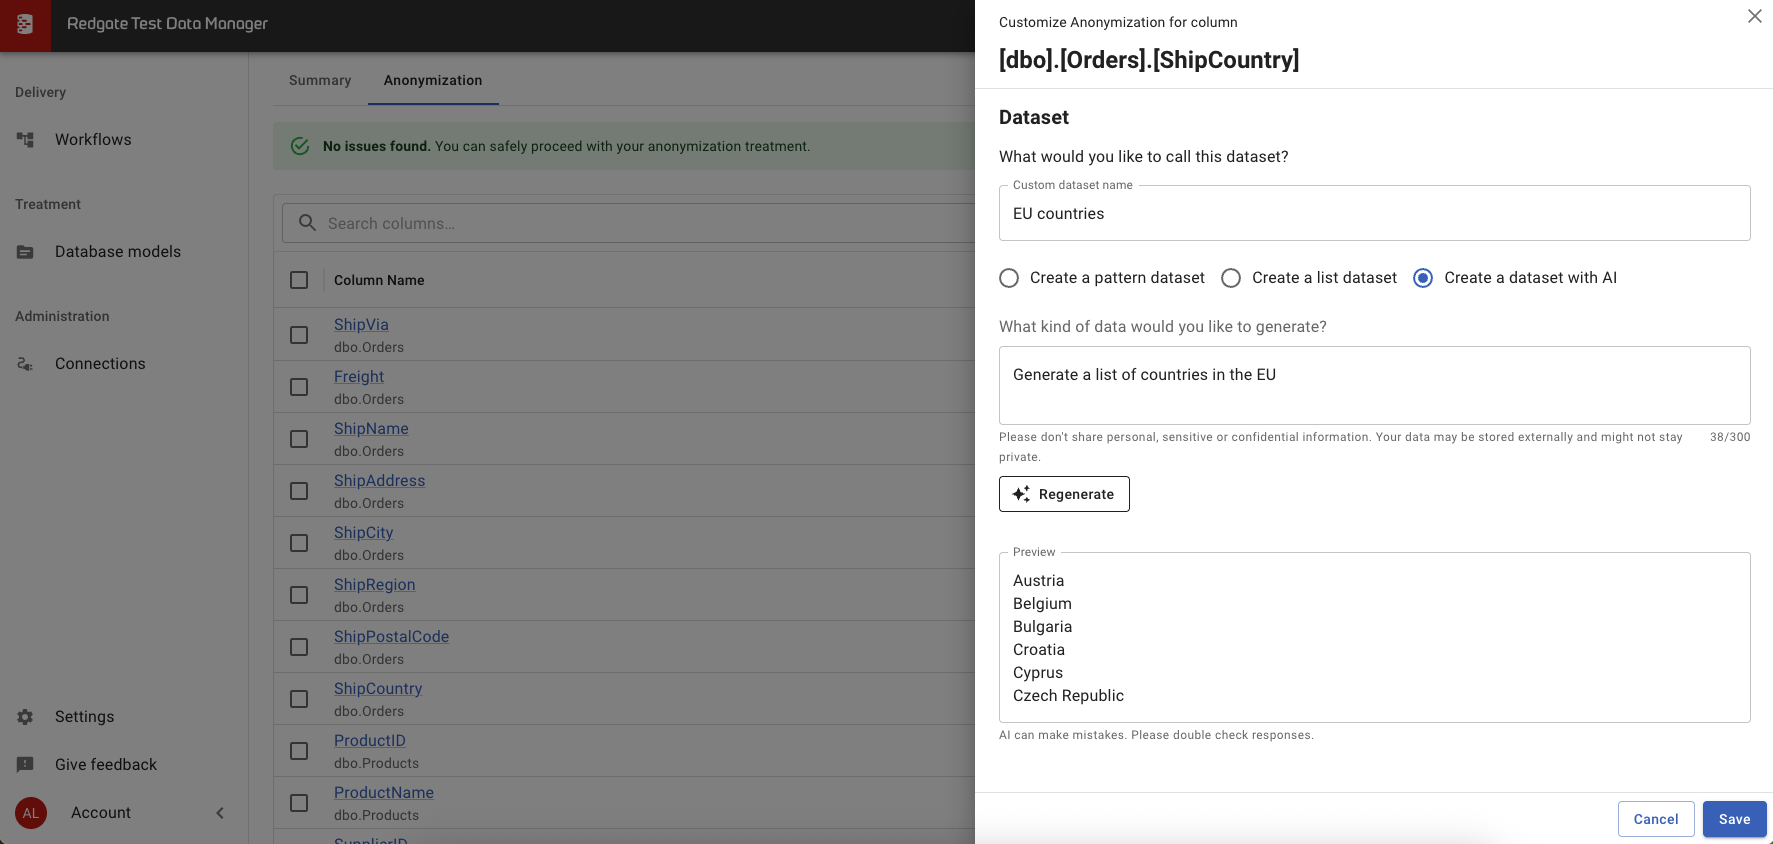This screenshot has width=1773, height=844.
Task: Click the Redgate logo icon
Action: pyautogui.click(x=25, y=25)
